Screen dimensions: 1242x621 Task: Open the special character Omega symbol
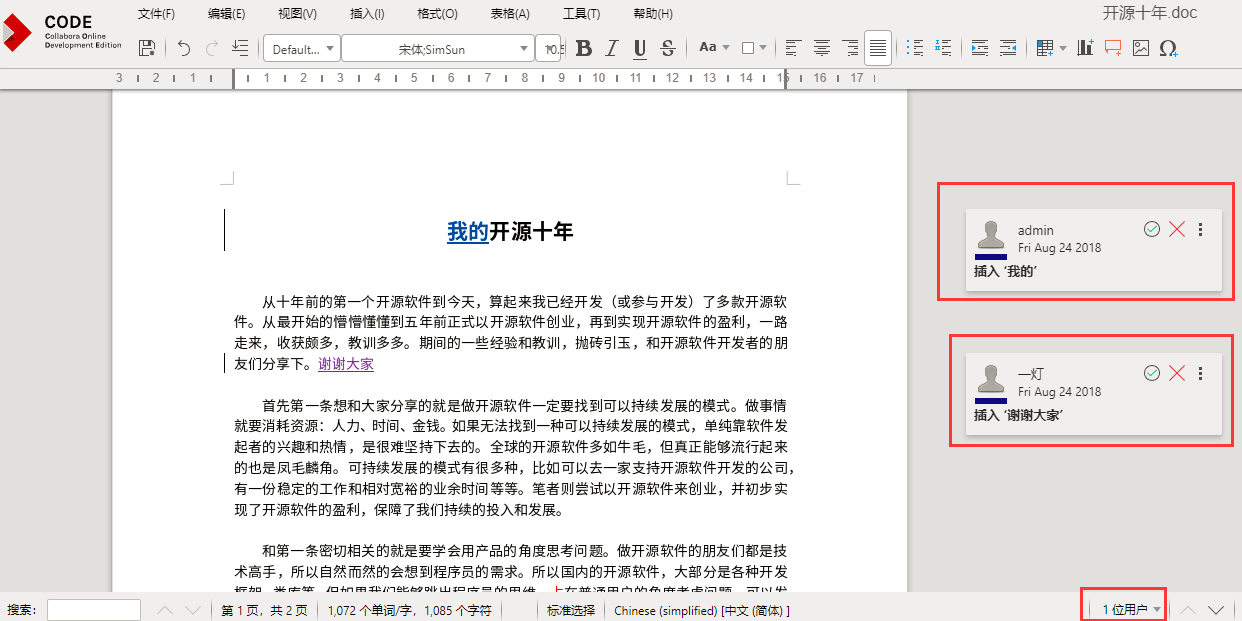(x=1168, y=48)
